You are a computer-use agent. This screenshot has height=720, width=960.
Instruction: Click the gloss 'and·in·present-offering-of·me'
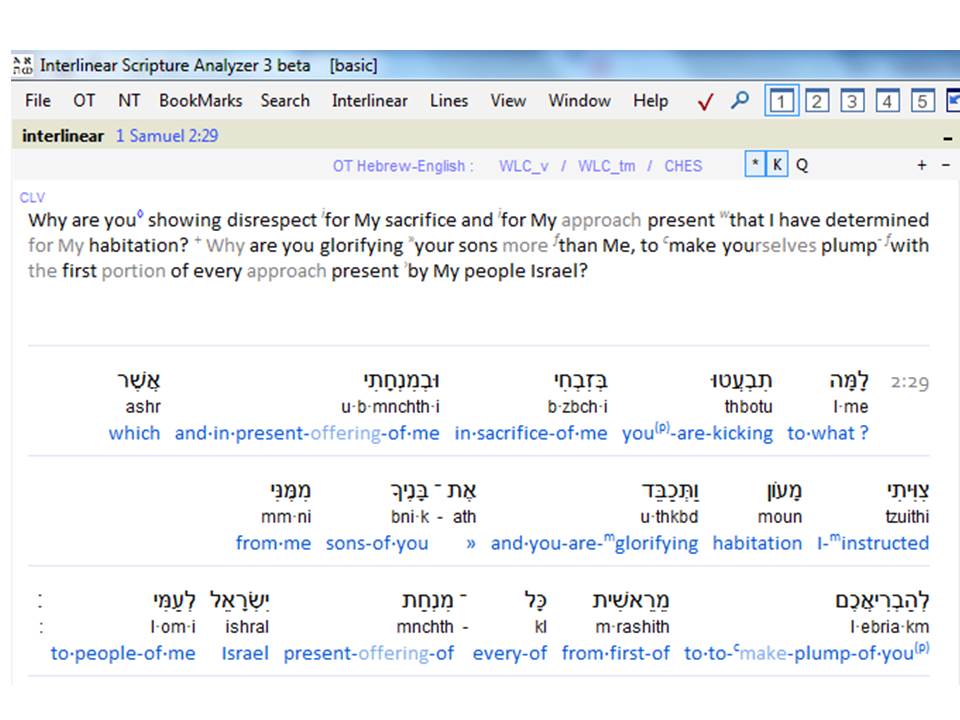coord(307,433)
